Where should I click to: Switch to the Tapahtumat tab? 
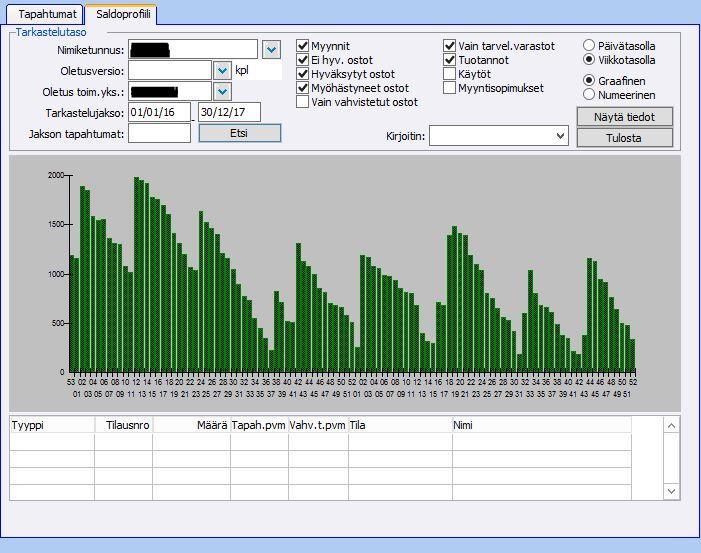tap(46, 14)
